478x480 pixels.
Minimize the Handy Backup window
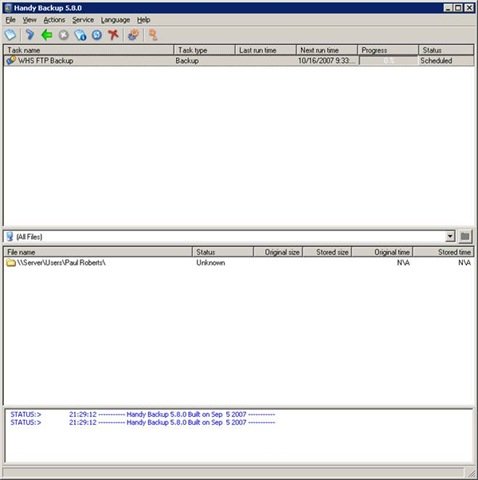pos(448,8)
